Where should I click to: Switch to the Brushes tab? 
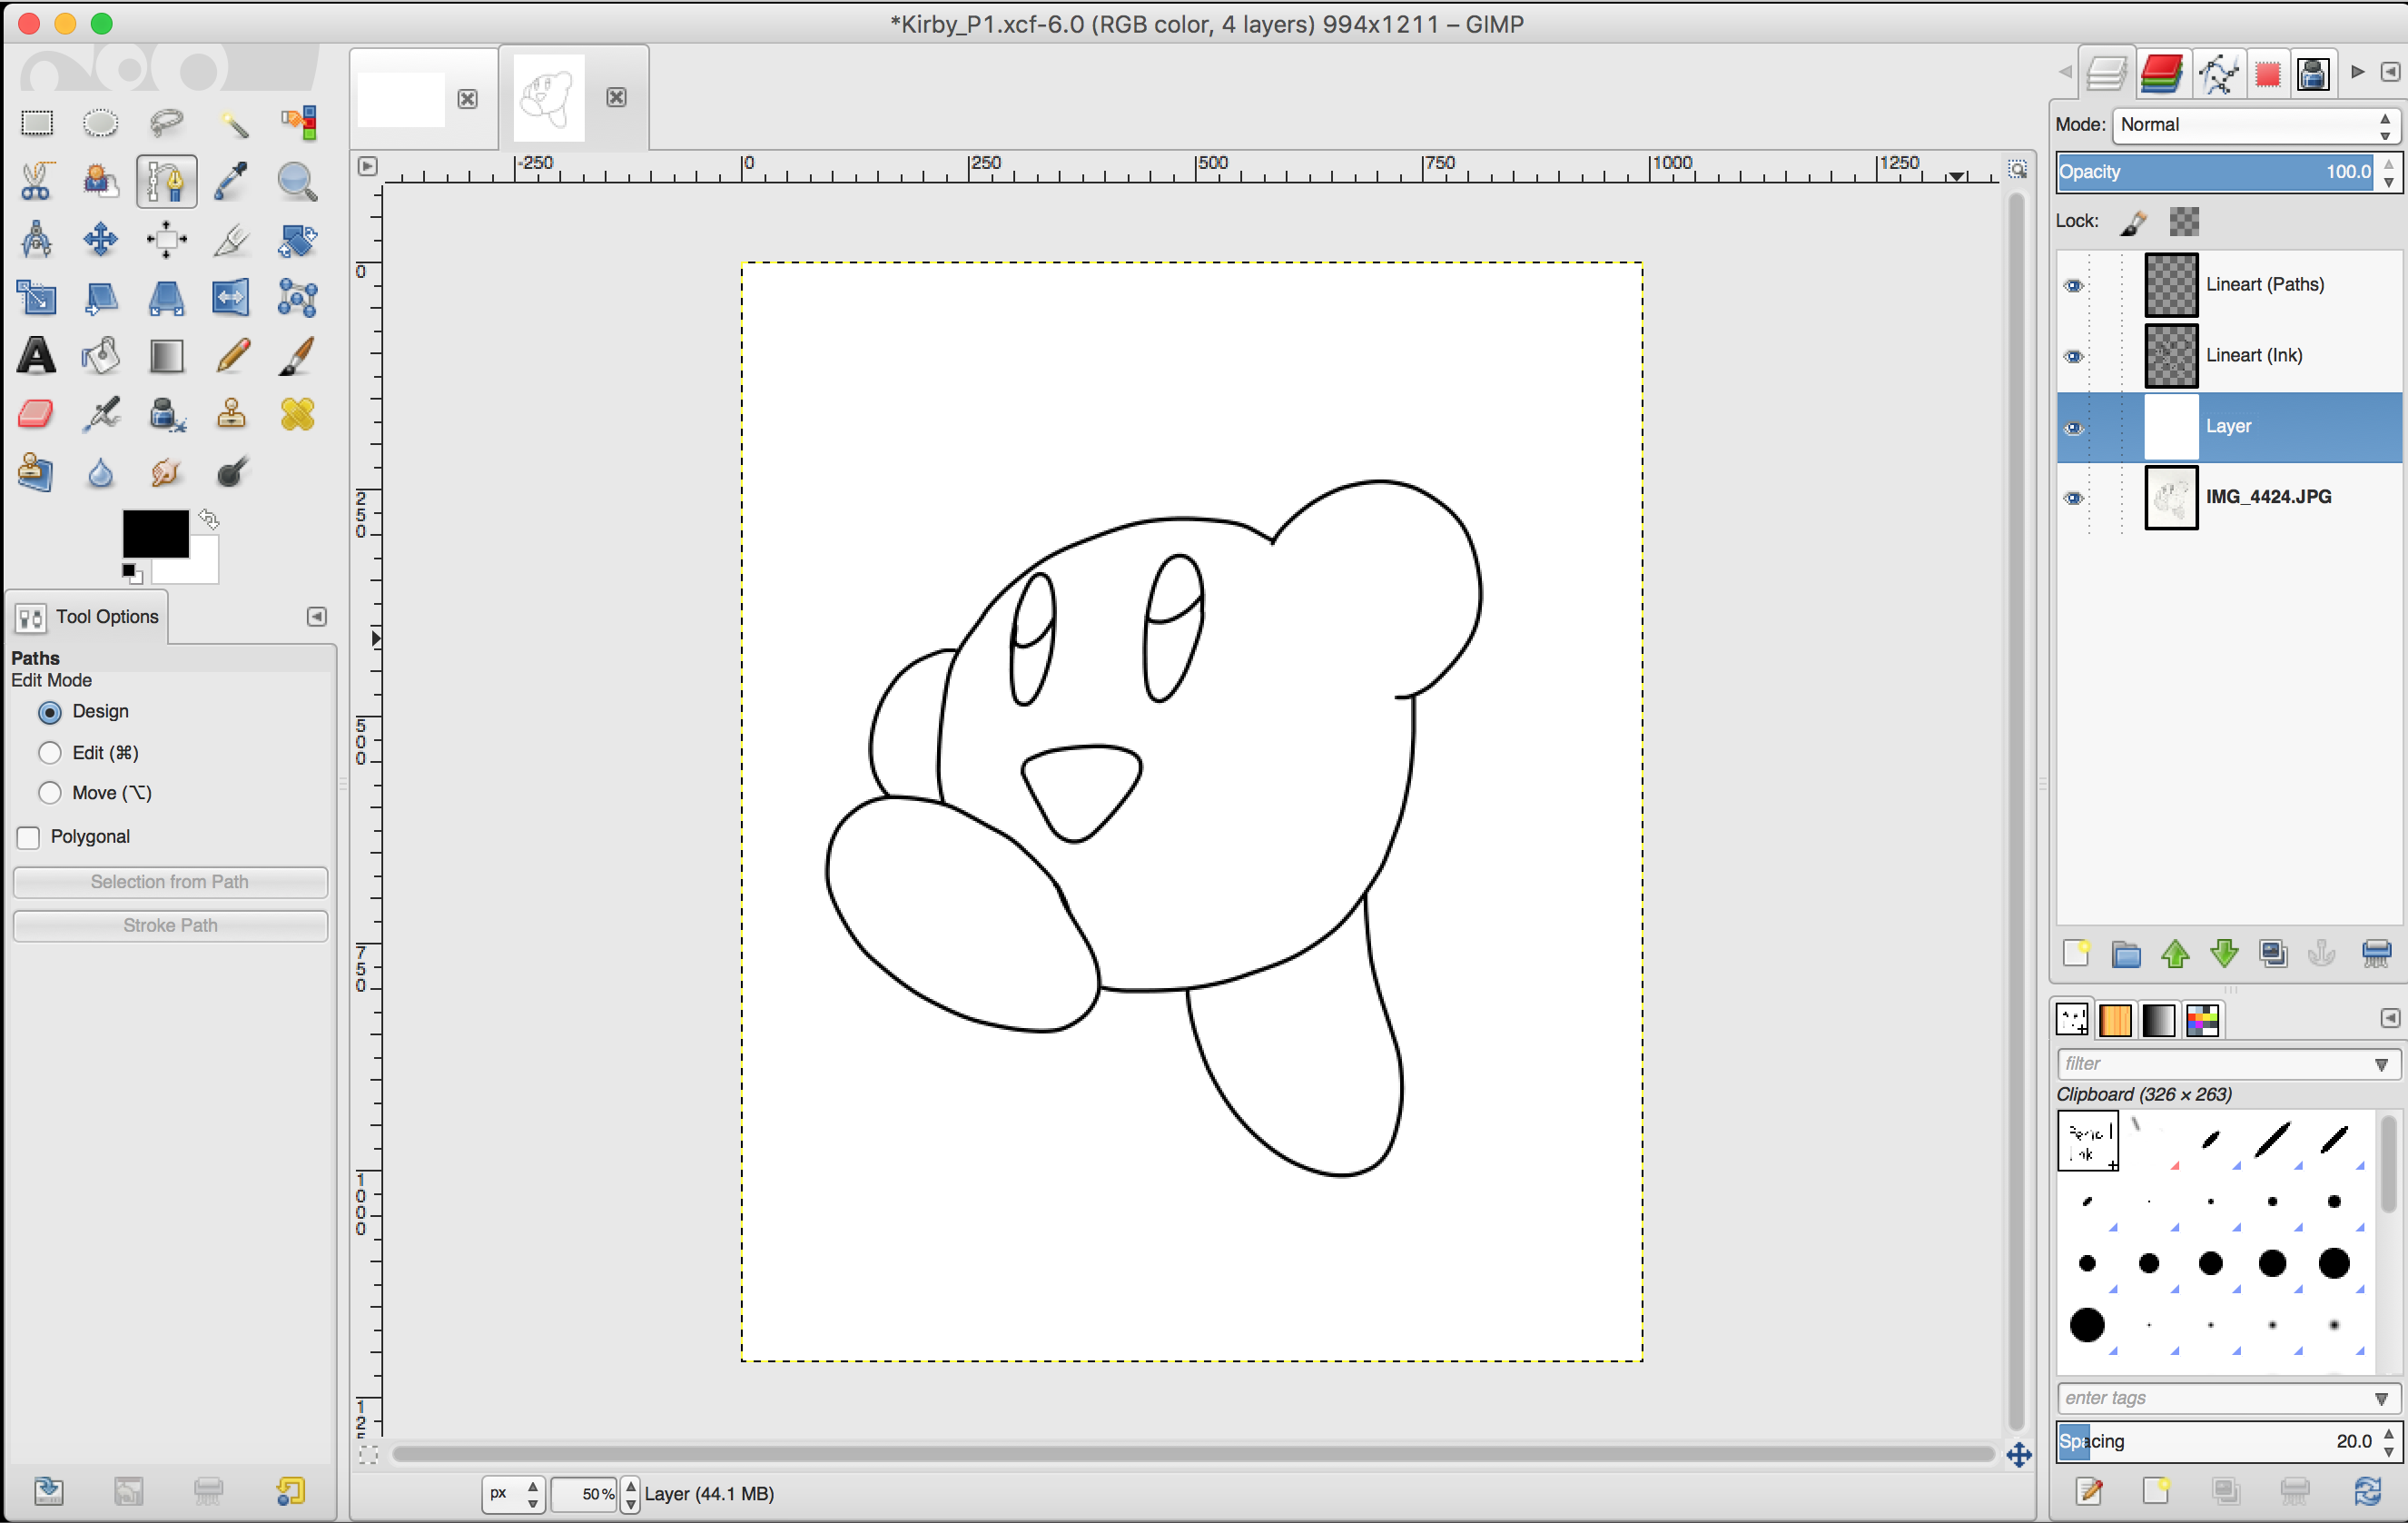tap(2073, 1020)
